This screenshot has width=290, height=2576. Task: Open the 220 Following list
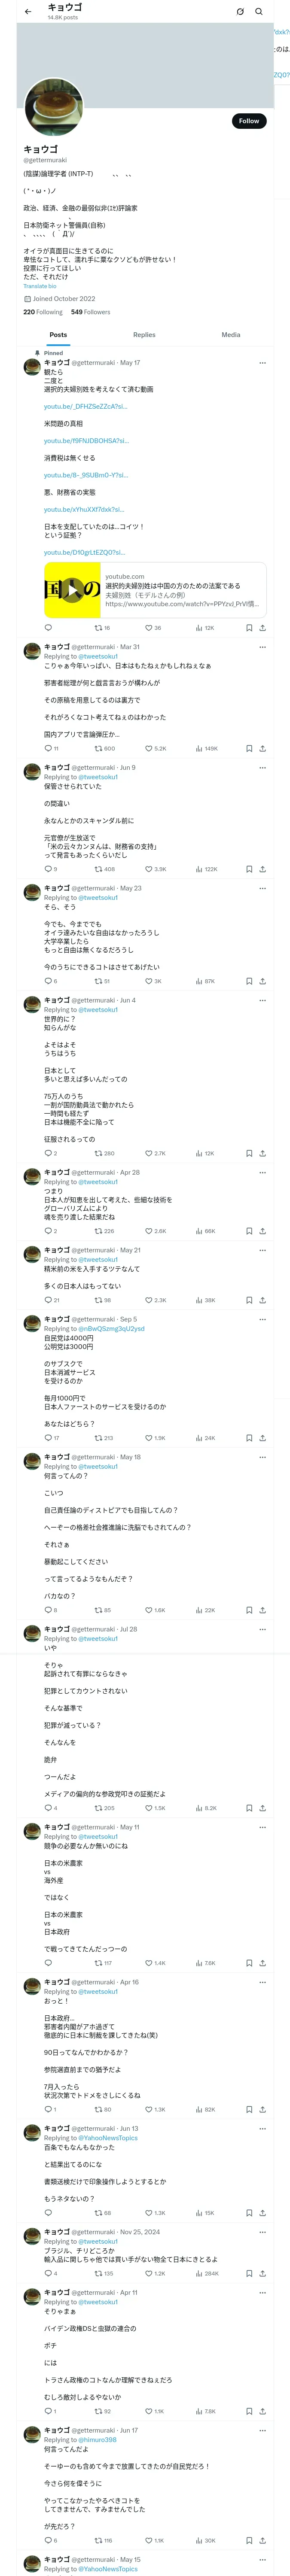click(x=43, y=312)
